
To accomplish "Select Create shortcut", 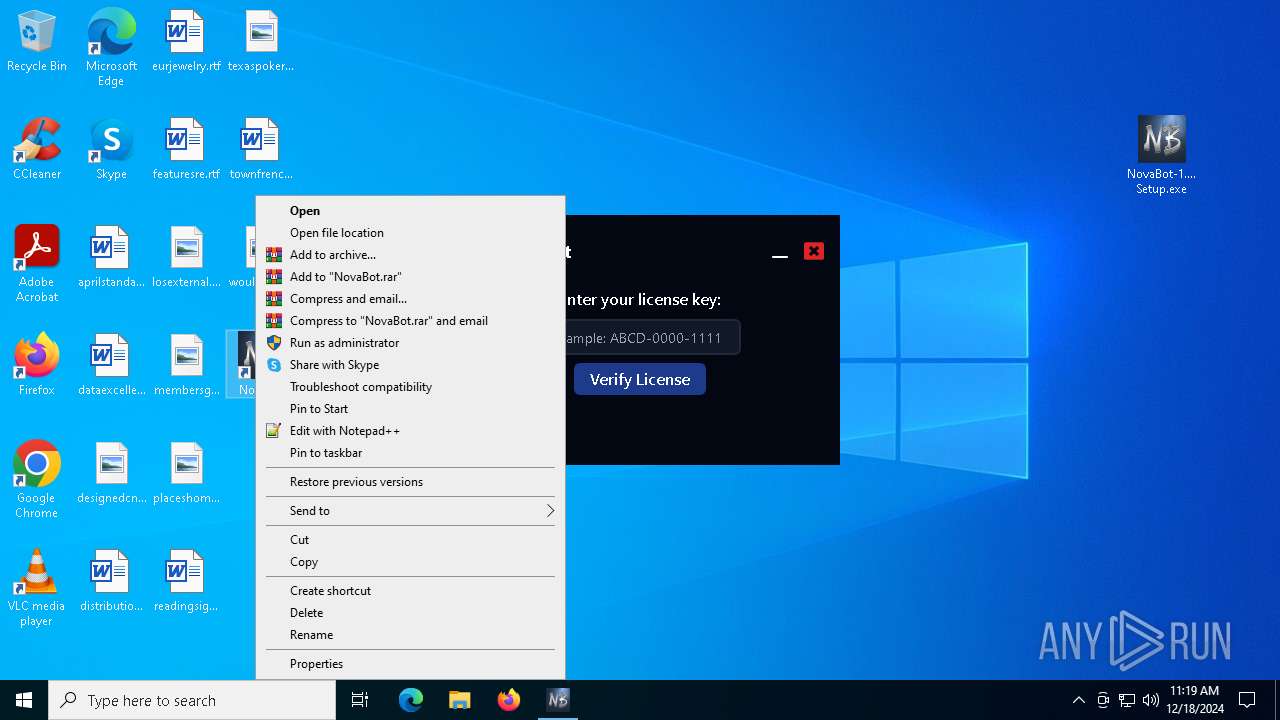I will point(410,591).
